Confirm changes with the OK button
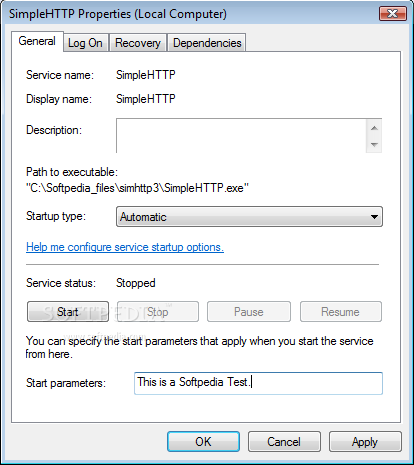Screen dimensions: 414x465 click(203, 442)
